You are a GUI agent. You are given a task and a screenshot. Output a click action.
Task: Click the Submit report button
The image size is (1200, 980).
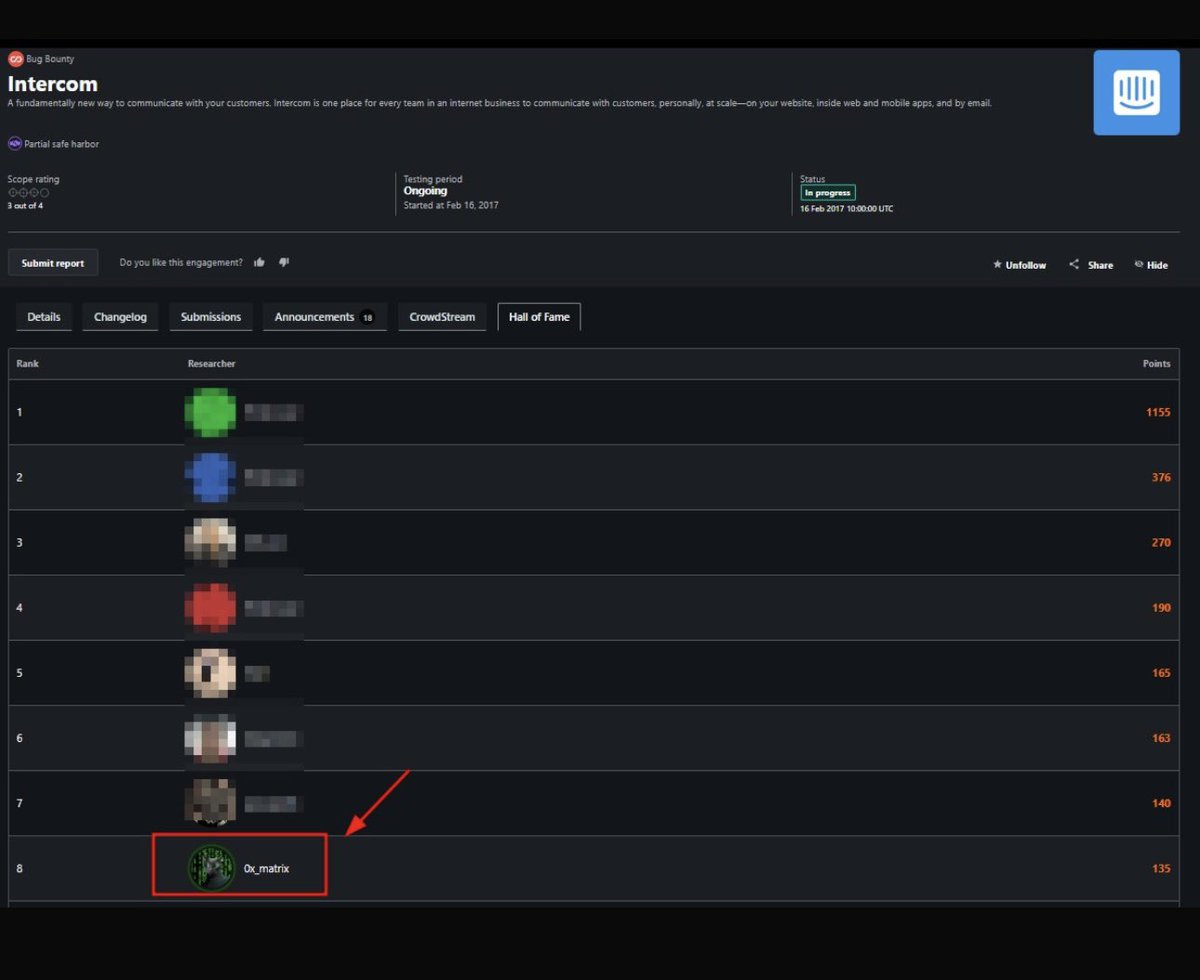(53, 263)
